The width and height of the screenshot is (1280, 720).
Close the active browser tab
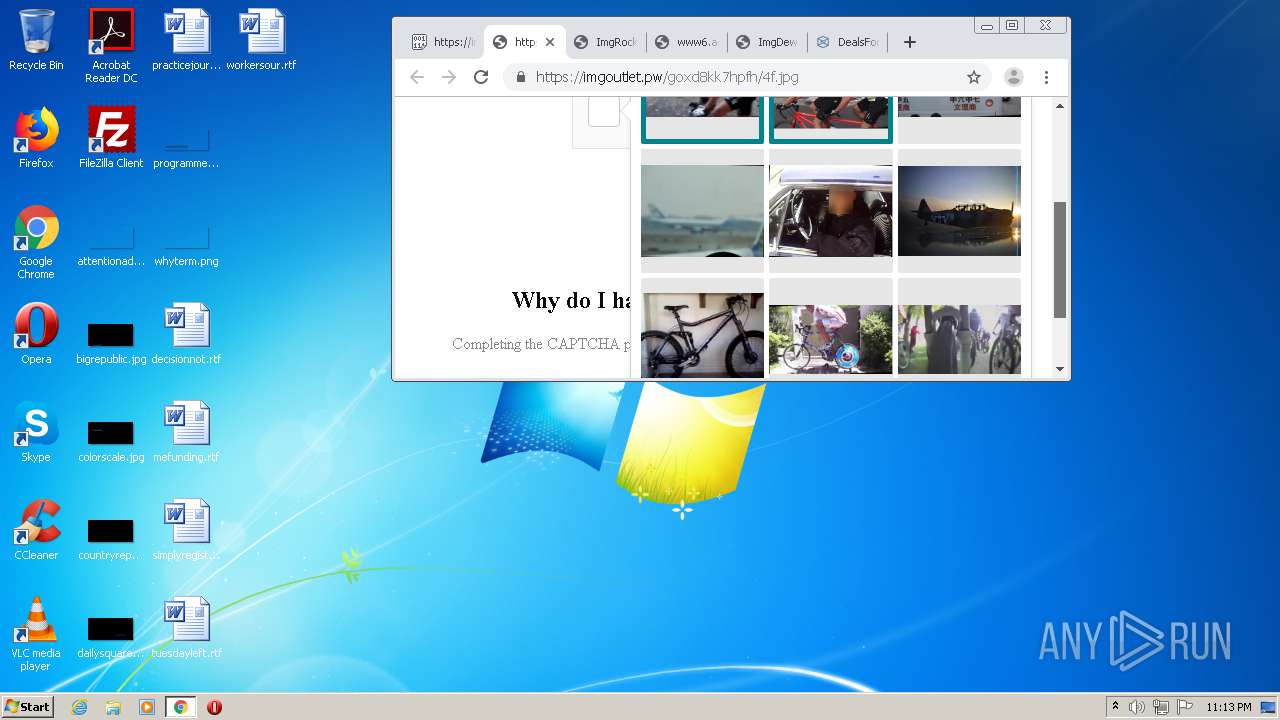pyautogui.click(x=549, y=42)
